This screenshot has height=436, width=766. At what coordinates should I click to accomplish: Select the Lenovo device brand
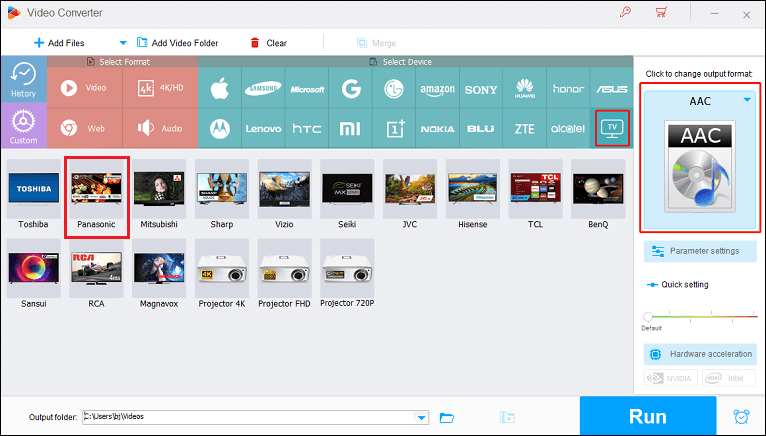(x=263, y=129)
